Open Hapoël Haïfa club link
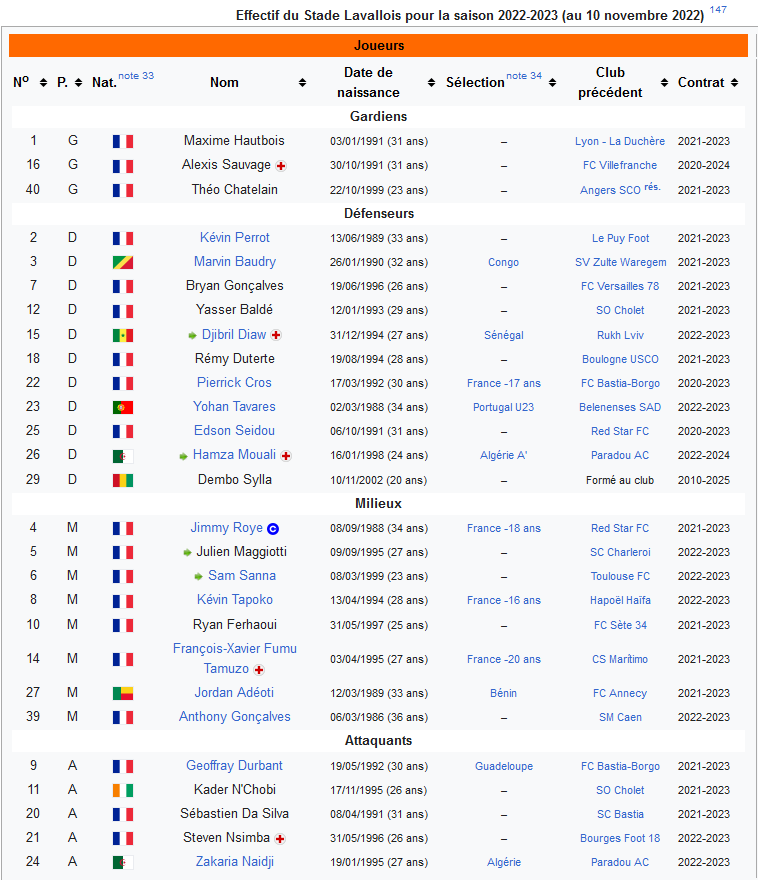Screen dimensions: 758x880 (620, 600)
